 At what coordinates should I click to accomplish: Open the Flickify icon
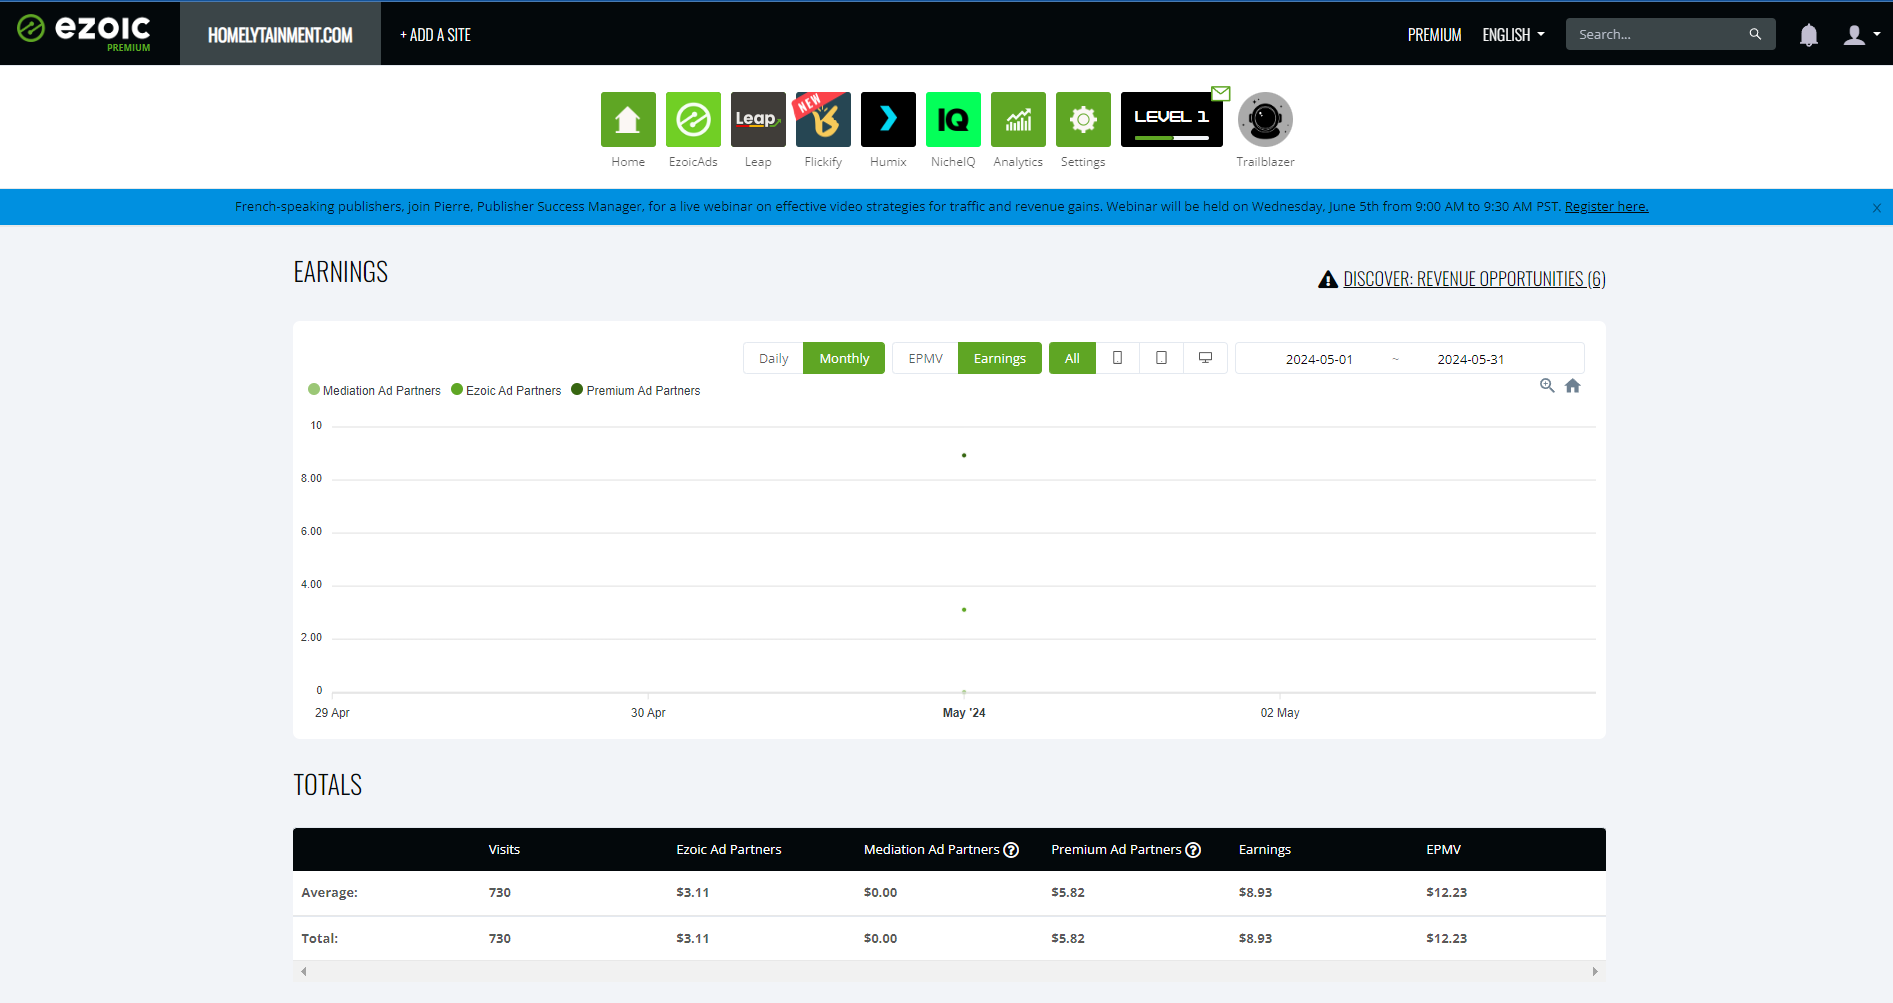click(x=823, y=119)
